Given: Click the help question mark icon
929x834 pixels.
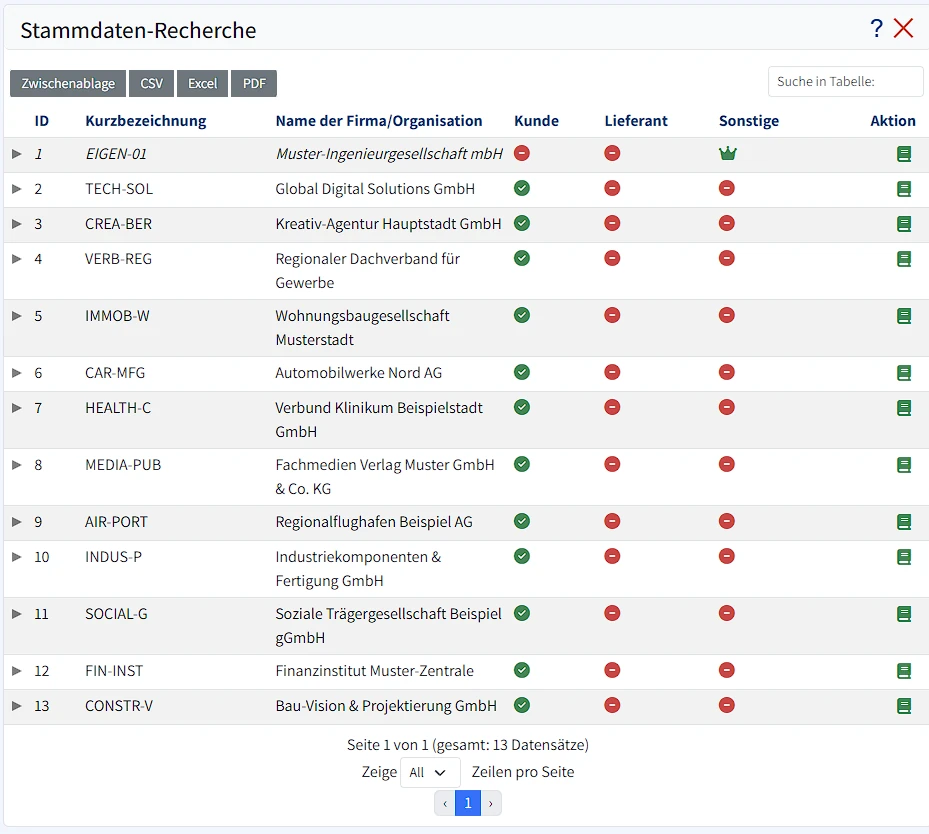Looking at the screenshot, I should pyautogui.click(x=877, y=28).
